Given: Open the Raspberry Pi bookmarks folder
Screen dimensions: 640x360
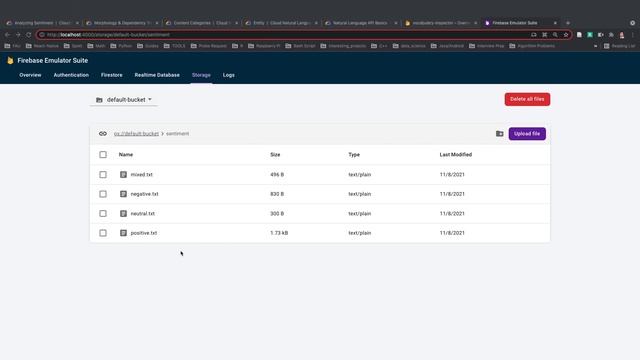Looking at the screenshot, I should [264, 46].
